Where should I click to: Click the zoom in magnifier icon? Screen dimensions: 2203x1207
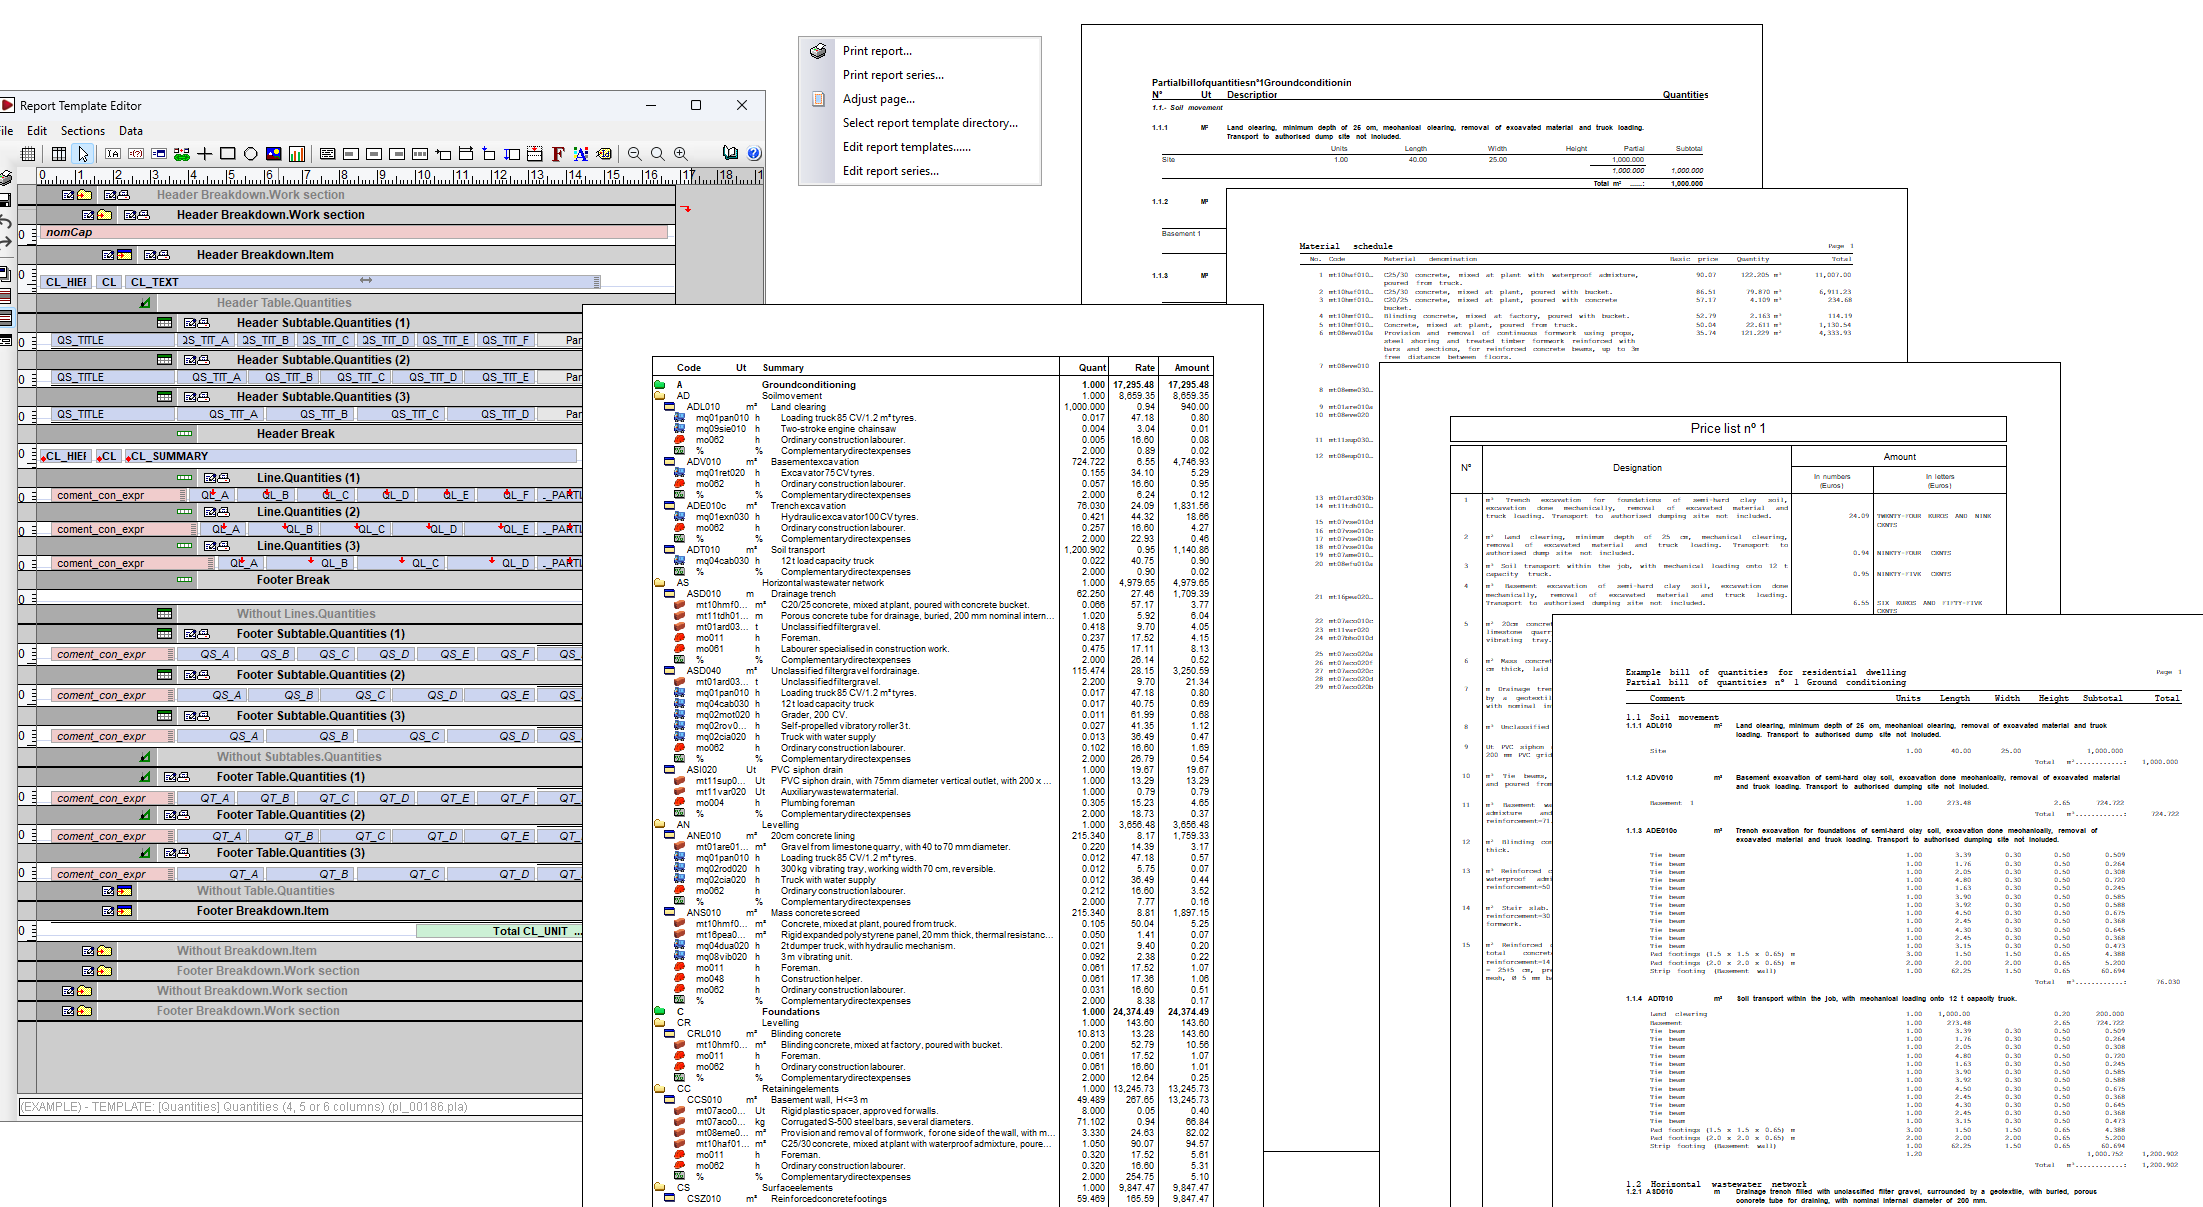click(x=681, y=154)
